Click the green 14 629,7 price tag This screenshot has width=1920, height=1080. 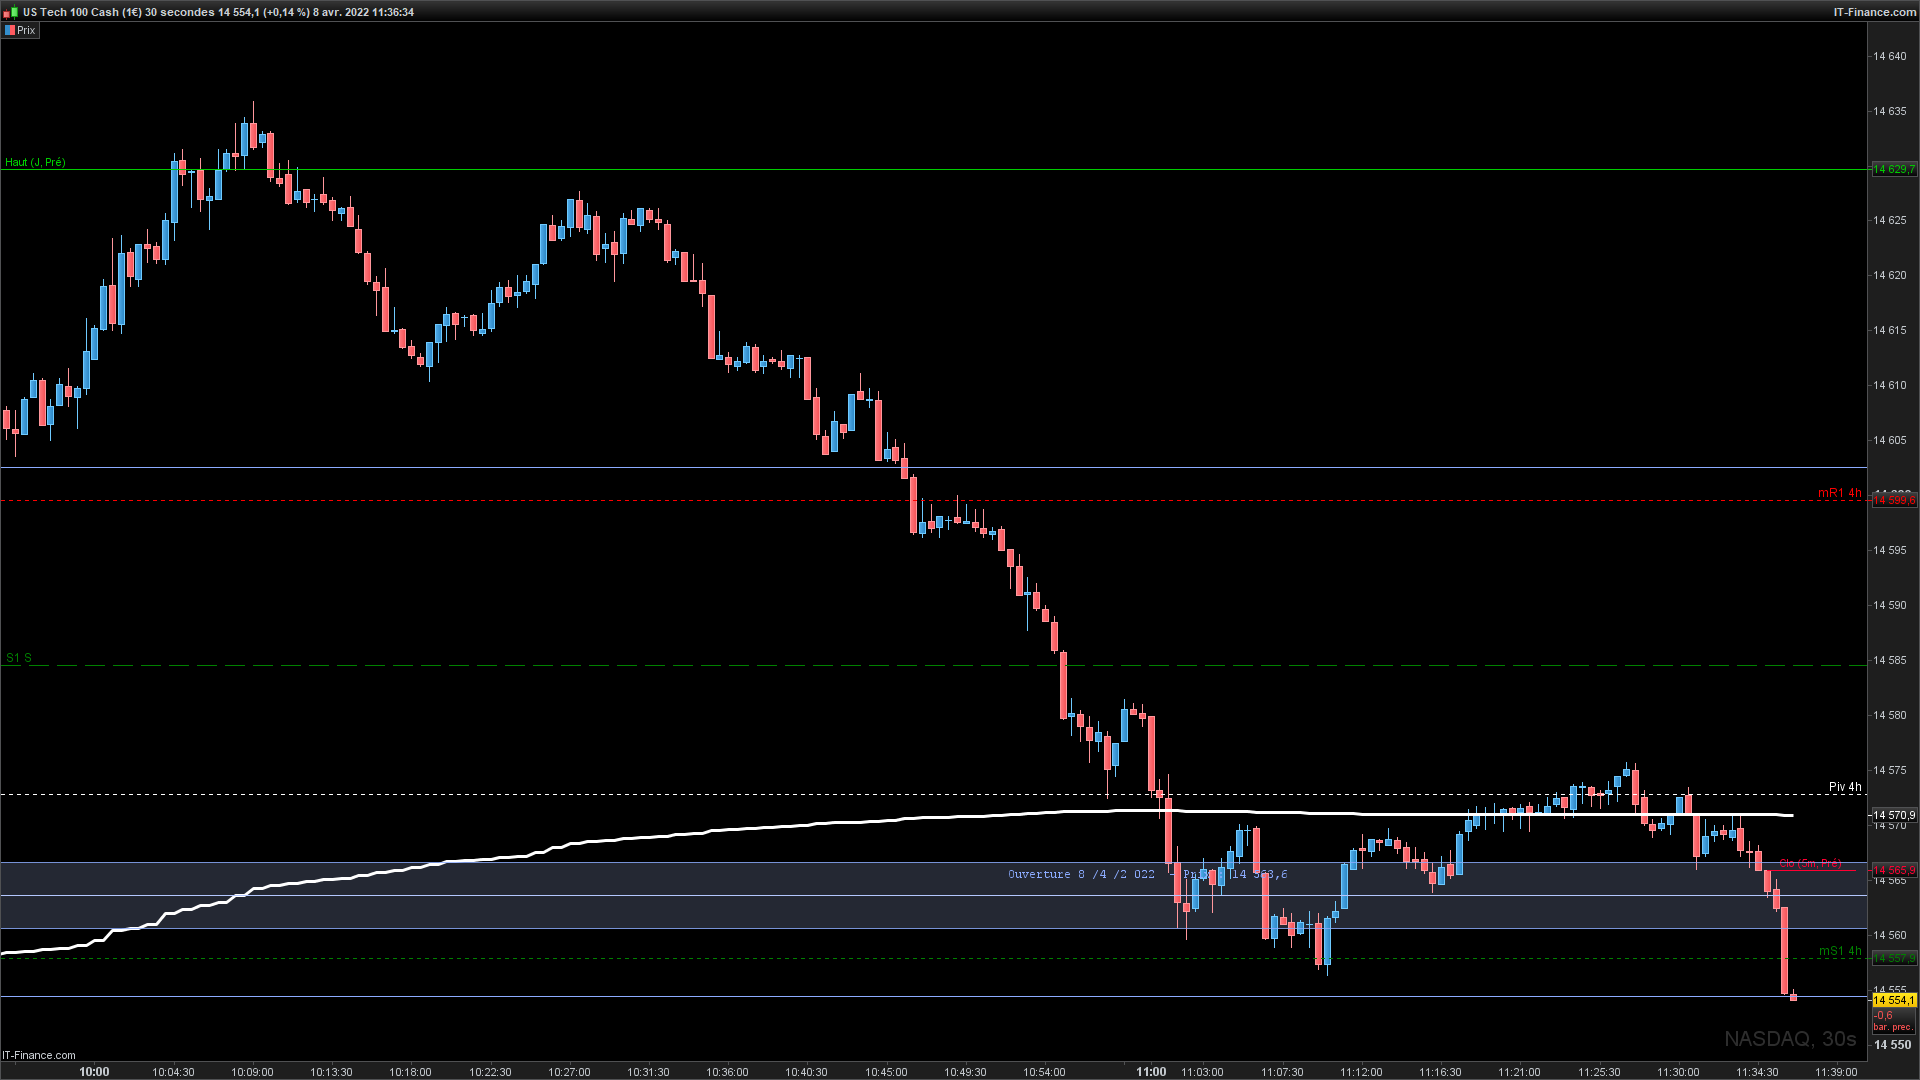point(1893,169)
